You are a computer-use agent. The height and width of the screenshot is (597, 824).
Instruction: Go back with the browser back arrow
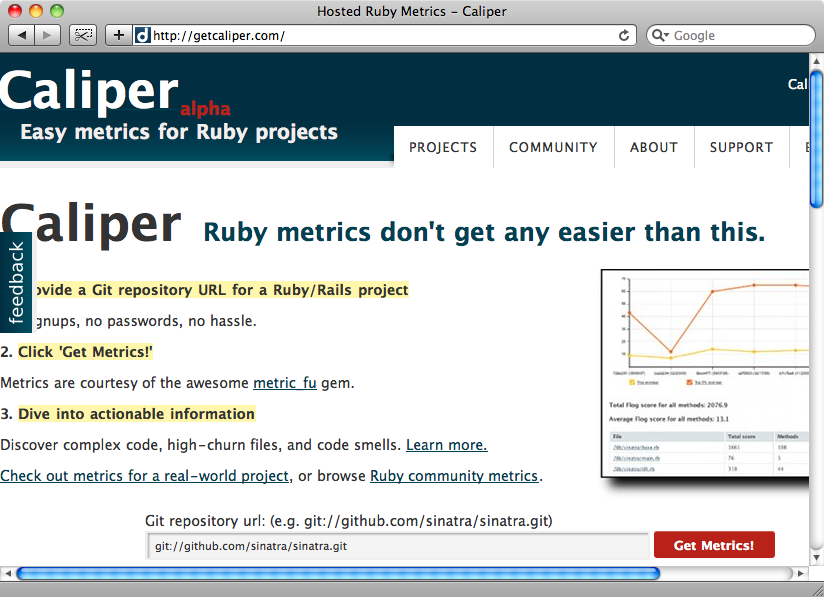click(22, 35)
